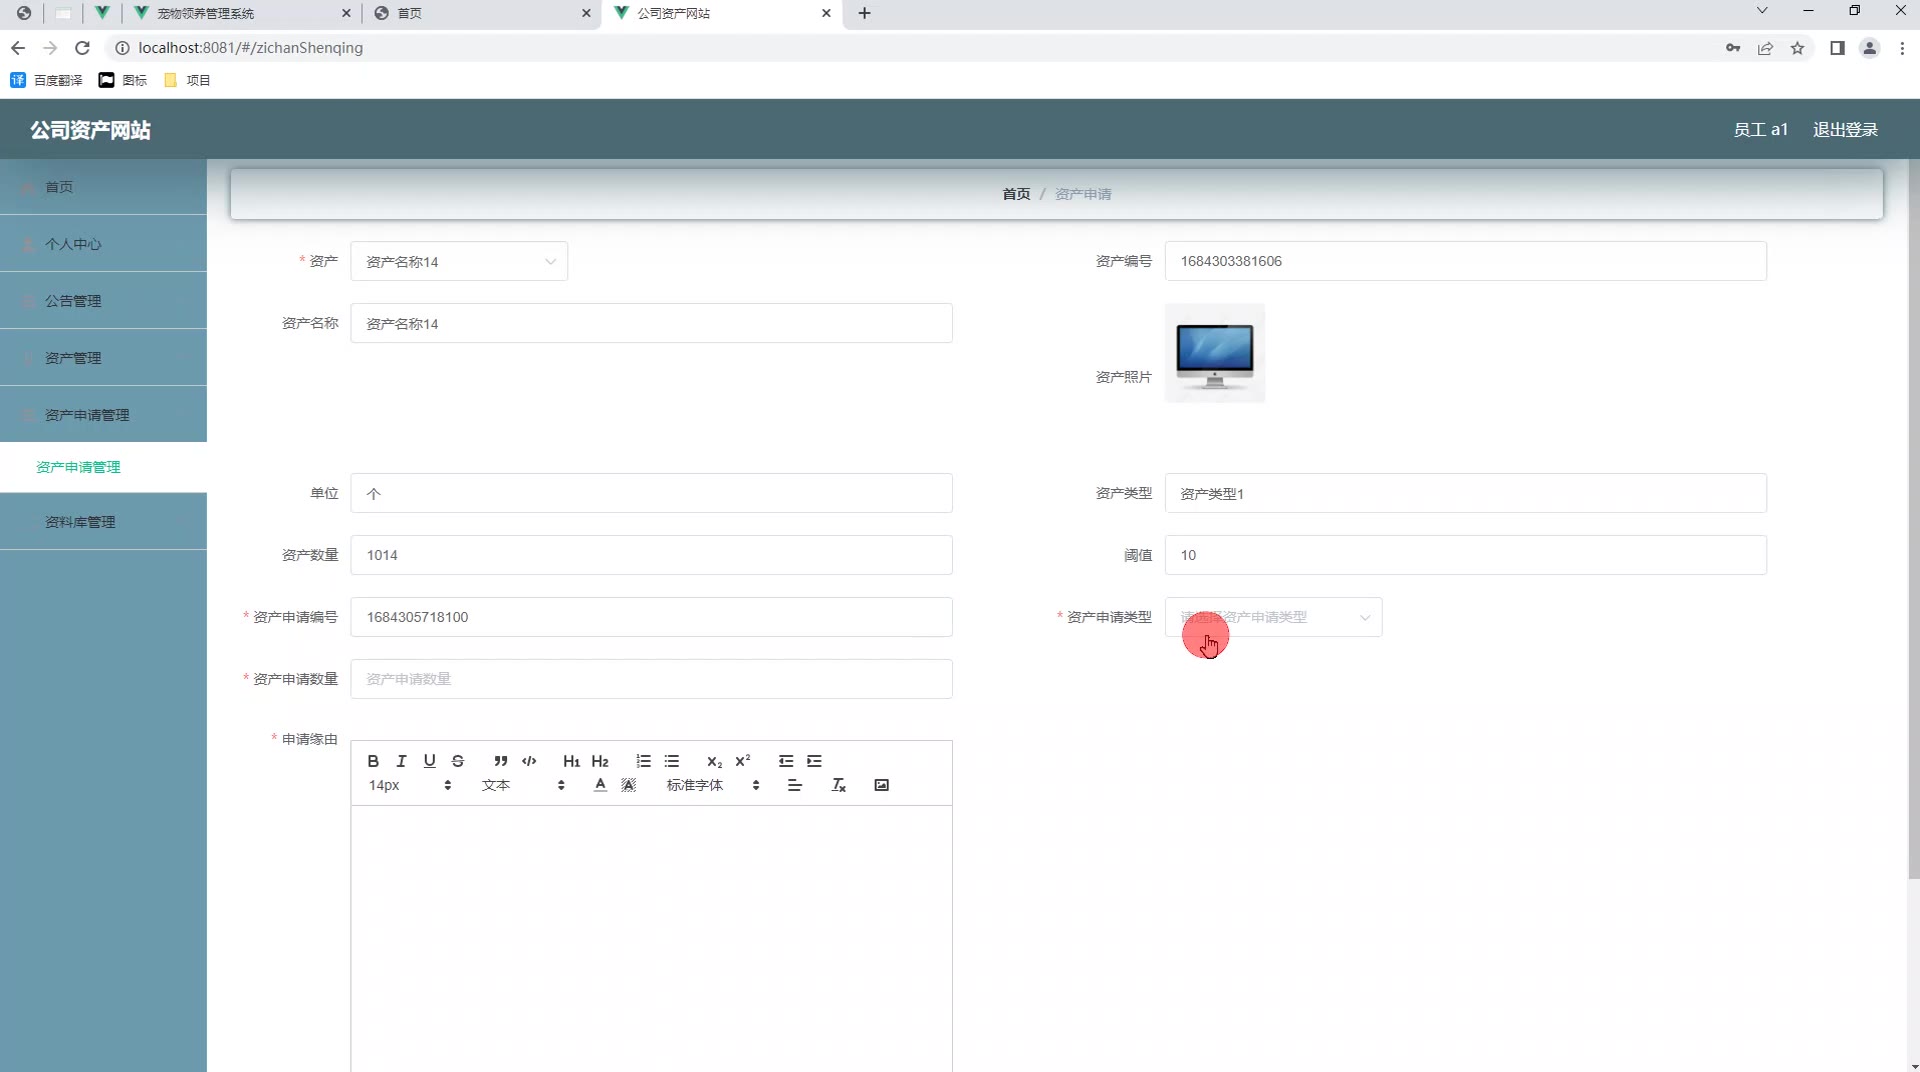1920x1072 pixels.
Task: Insert an image into the editor
Action: click(881, 785)
